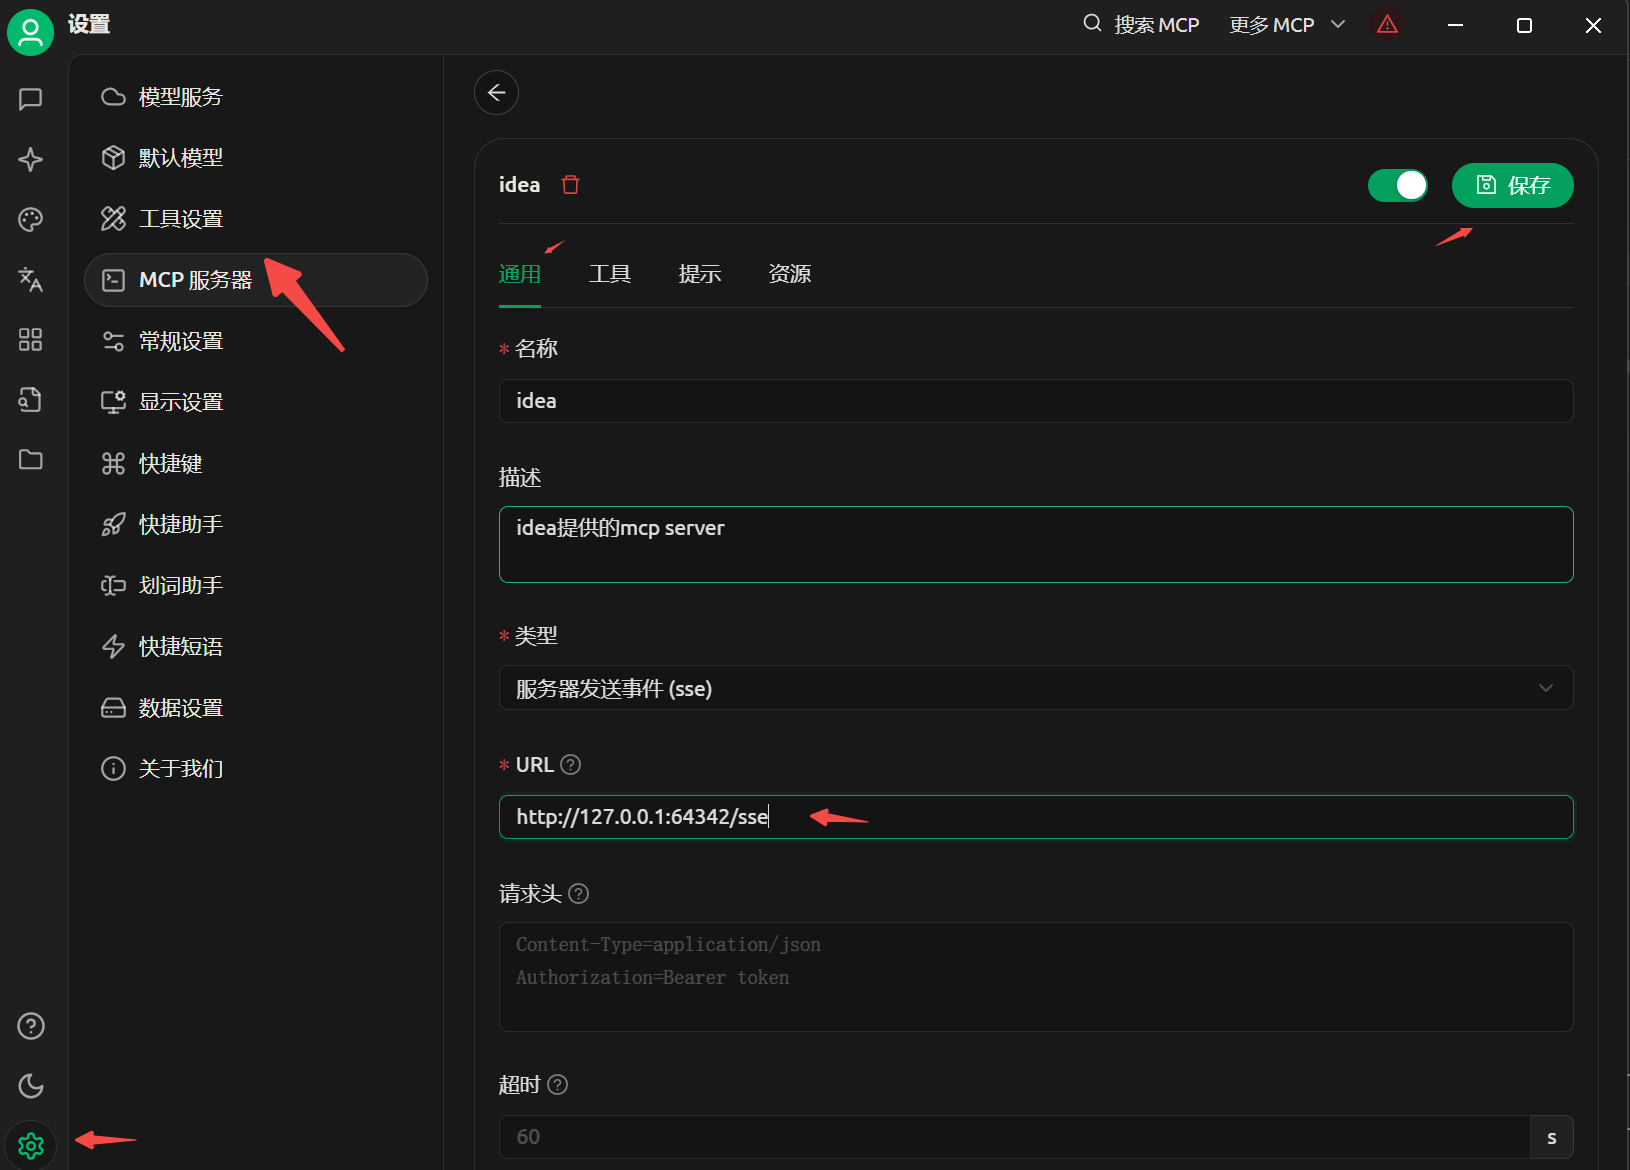Show URL help tooltip icon
Viewport: 1630px width, 1170px height.
[x=571, y=765]
